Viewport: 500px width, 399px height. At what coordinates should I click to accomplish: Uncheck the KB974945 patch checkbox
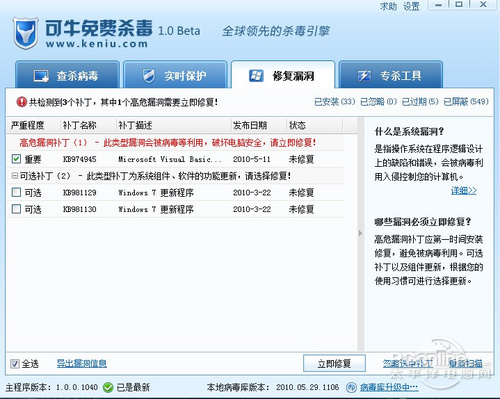(16, 159)
